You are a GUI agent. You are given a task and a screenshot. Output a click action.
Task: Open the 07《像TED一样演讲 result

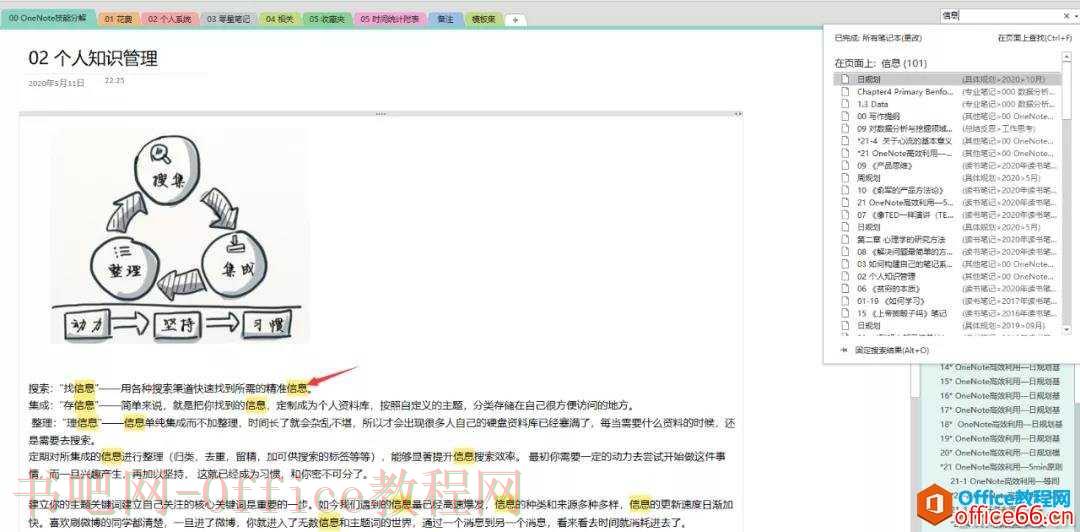point(948,215)
